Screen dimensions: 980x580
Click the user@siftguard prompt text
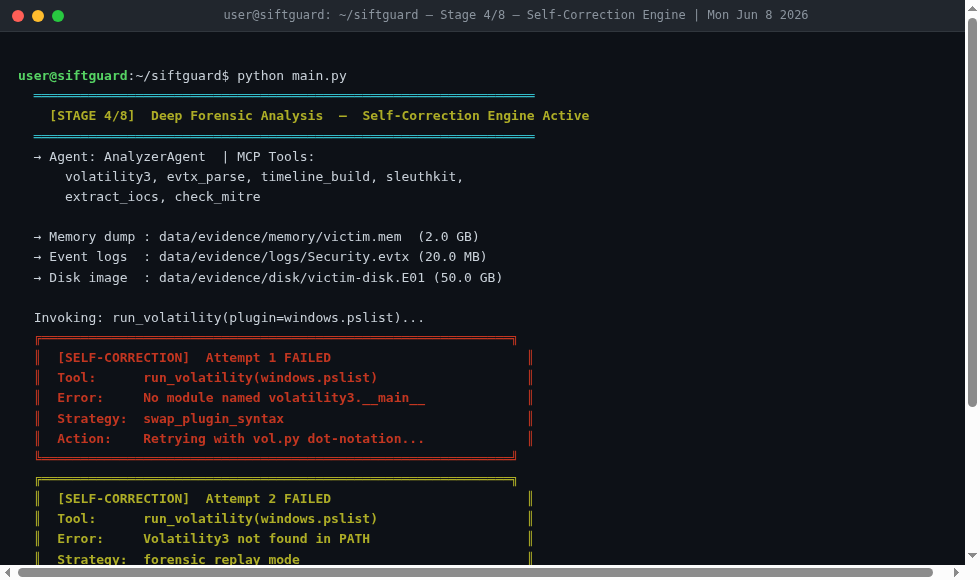pyautogui.click(x=72, y=76)
